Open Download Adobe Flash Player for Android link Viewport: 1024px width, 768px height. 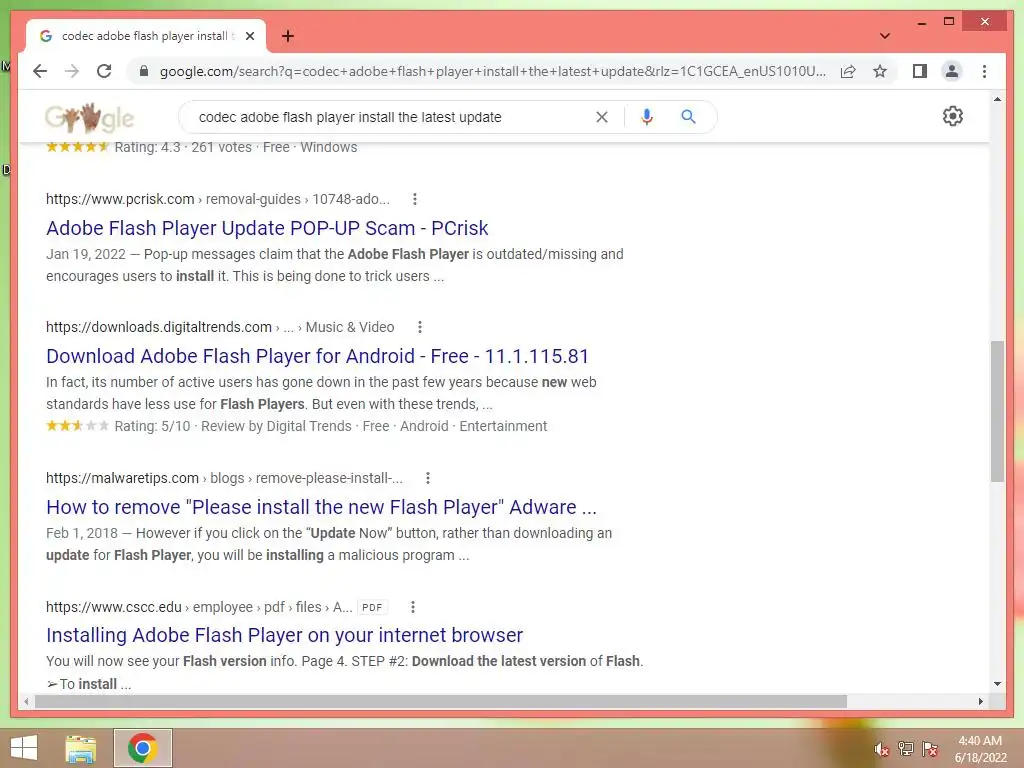(x=317, y=356)
